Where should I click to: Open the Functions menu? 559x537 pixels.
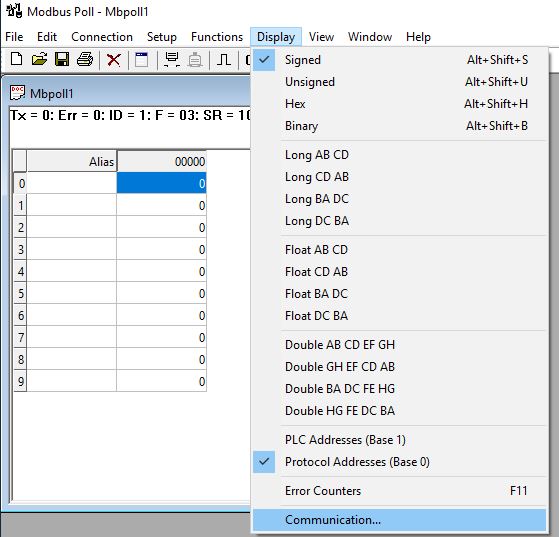point(217,37)
